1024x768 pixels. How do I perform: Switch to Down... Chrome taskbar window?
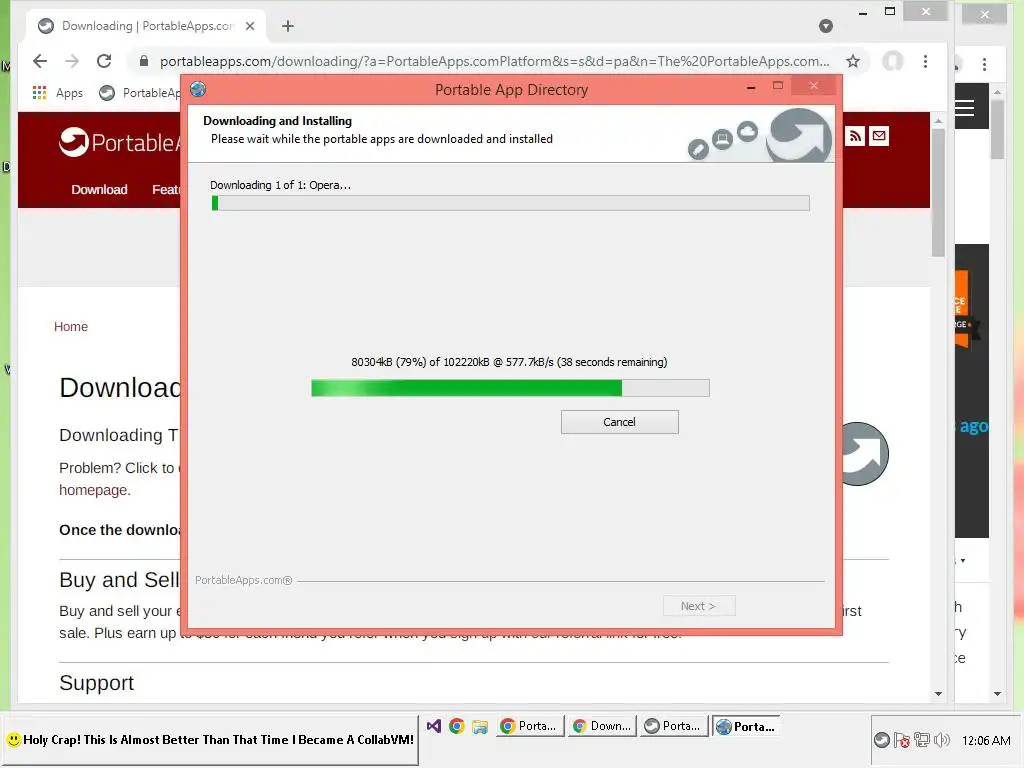602,726
